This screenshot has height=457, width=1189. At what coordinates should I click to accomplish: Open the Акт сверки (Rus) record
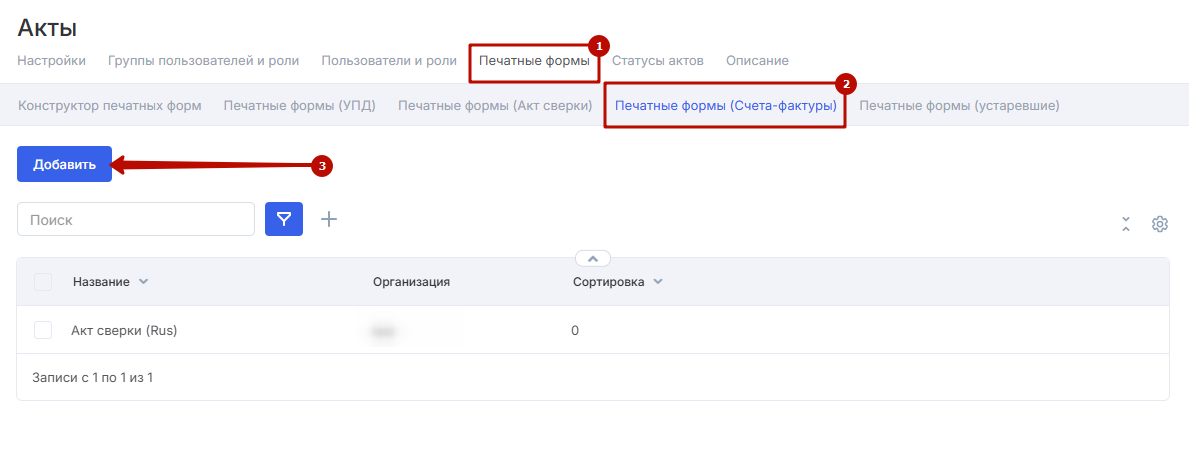pyautogui.click(x=124, y=330)
